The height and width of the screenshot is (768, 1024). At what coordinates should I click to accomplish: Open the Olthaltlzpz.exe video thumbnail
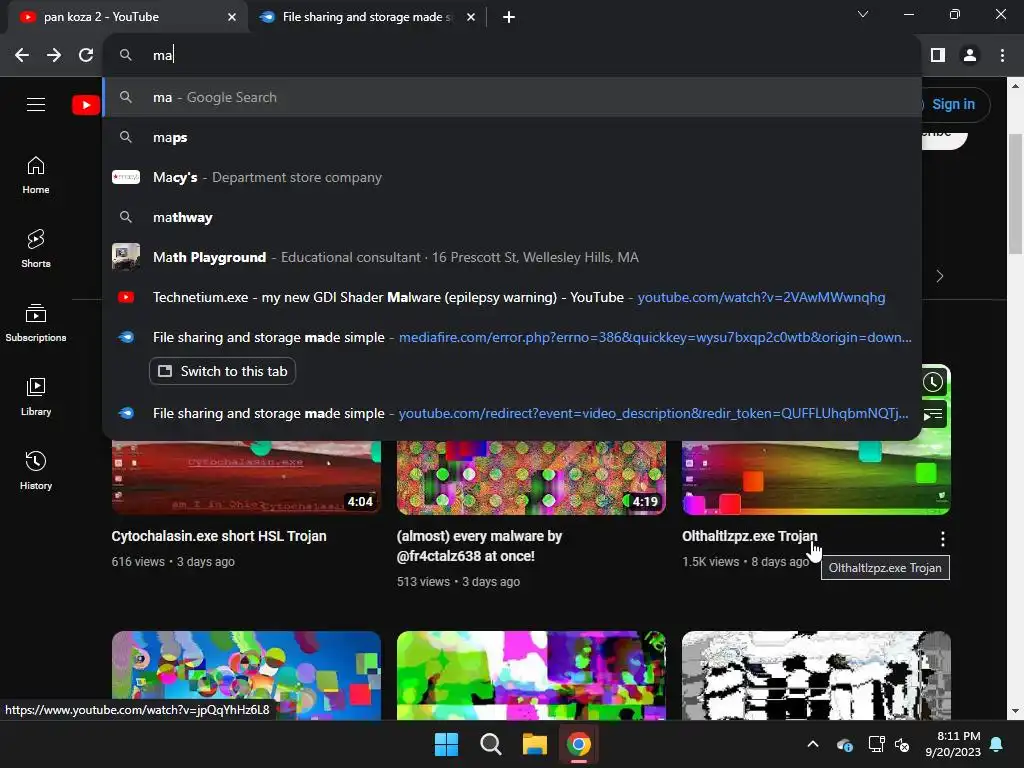click(816, 477)
